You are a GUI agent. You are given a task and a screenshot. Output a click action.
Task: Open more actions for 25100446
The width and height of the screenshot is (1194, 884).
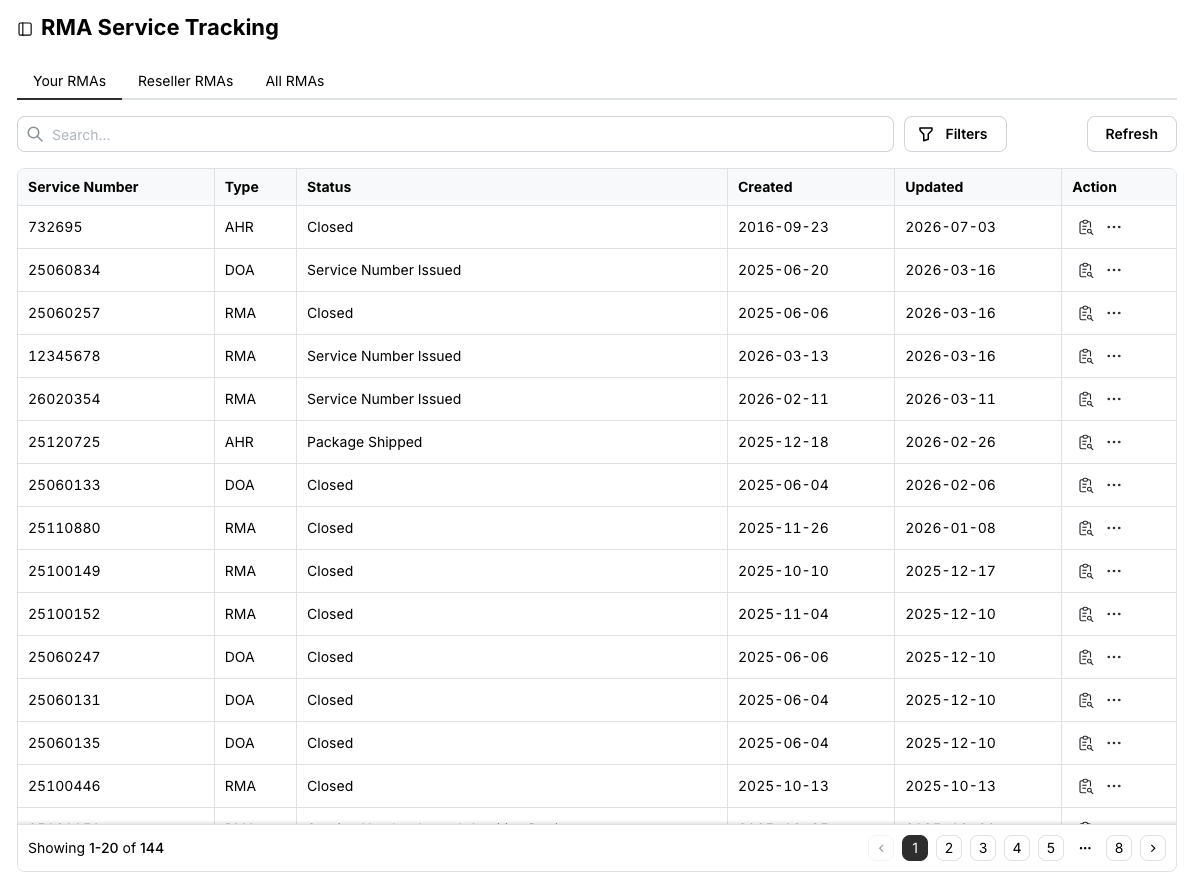[x=1114, y=787]
